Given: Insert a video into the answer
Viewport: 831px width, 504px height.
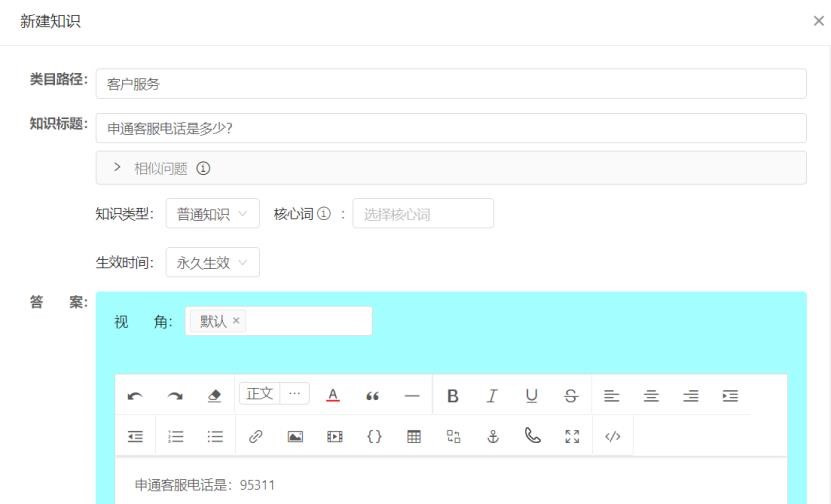Looking at the screenshot, I should [x=335, y=436].
